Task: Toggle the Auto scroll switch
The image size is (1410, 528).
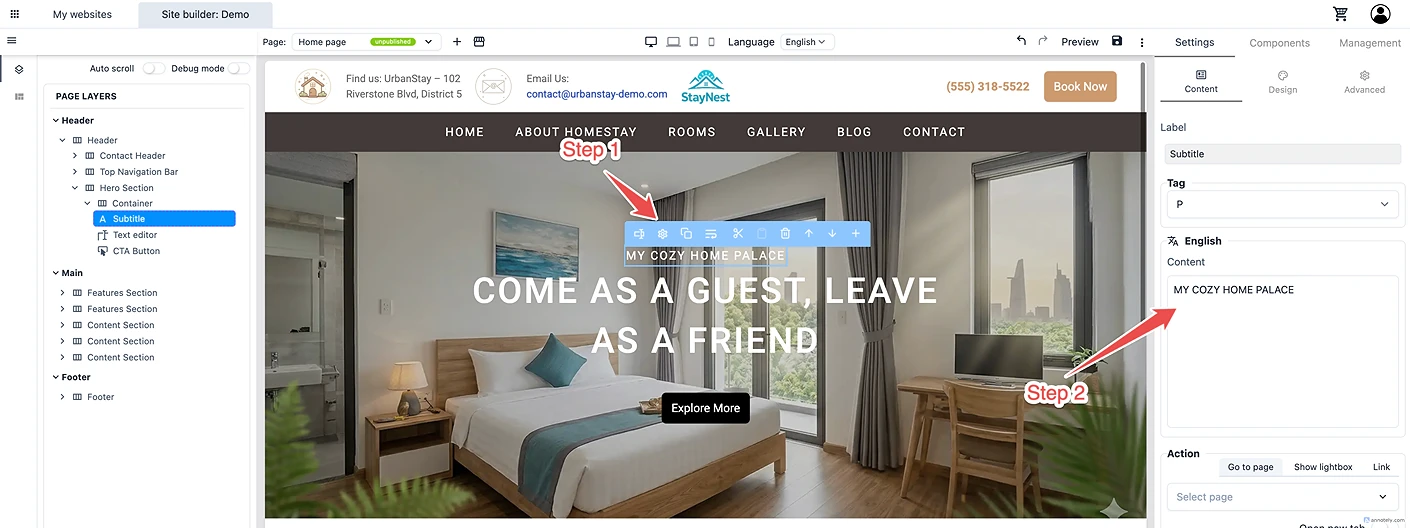Action: (153, 68)
